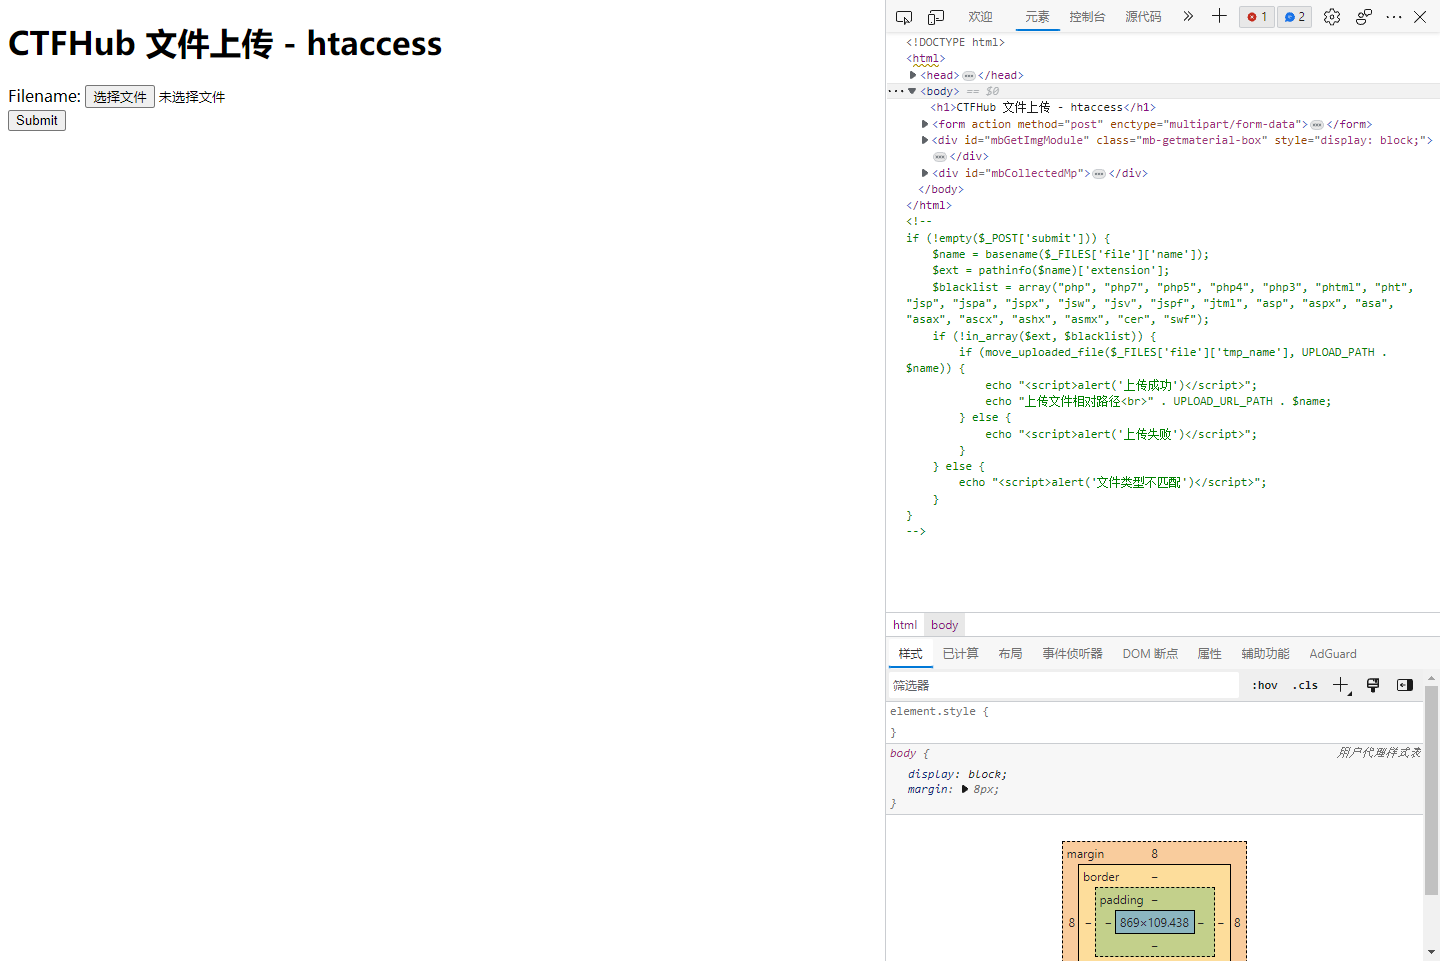Expand mbGetImgModule div ellipsis badge
Screen dimensions: 1440x961
coord(940,157)
